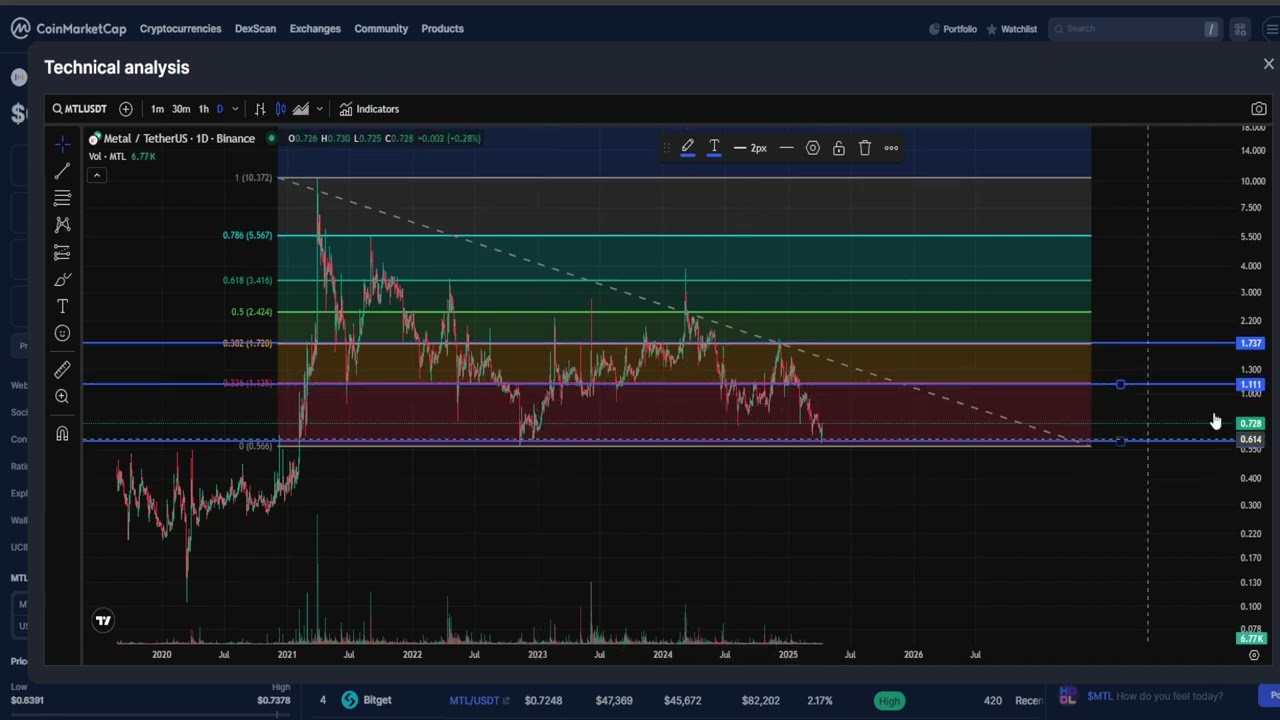Select the trend line drawing tool
The height and width of the screenshot is (720, 1280).
(x=62, y=171)
